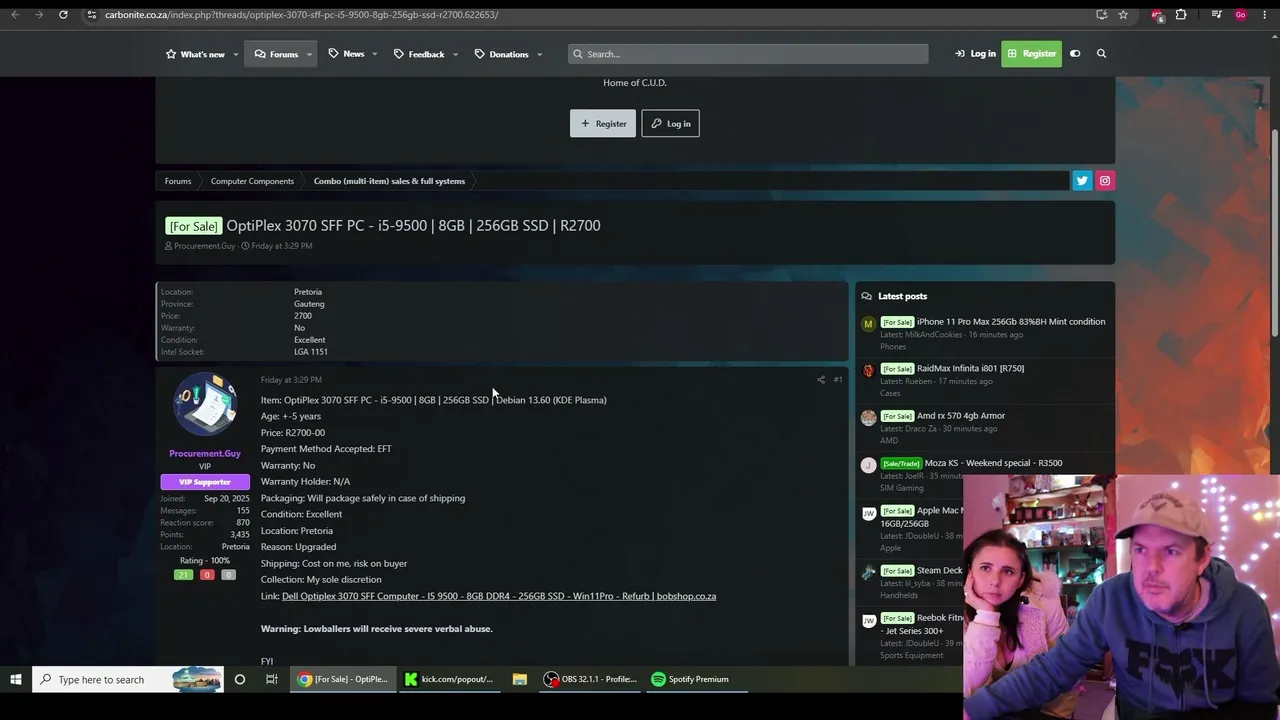Viewport: 1280px width, 720px height.
Task: Toggle the dark/light theme switch
Action: point(1075,54)
